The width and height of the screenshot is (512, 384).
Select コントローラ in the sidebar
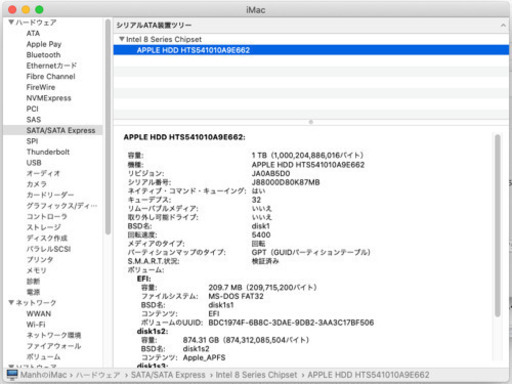pos(47,216)
